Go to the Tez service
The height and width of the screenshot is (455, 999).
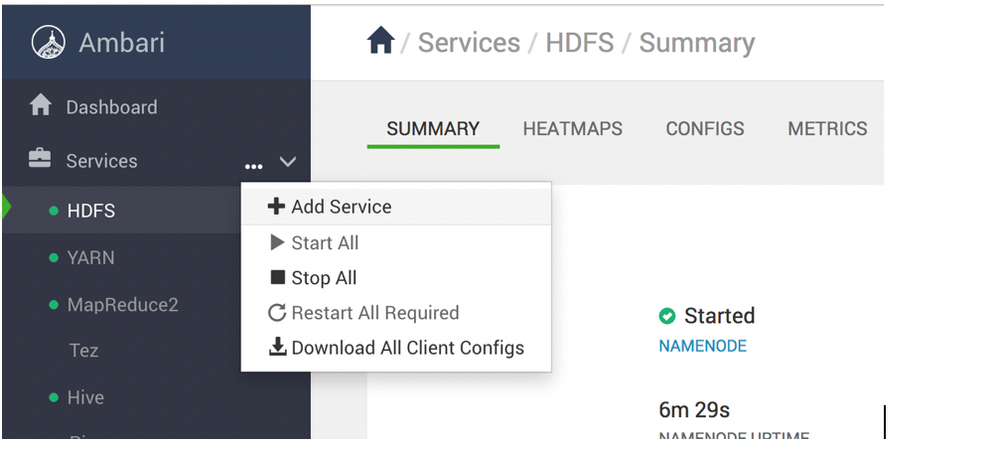(83, 351)
